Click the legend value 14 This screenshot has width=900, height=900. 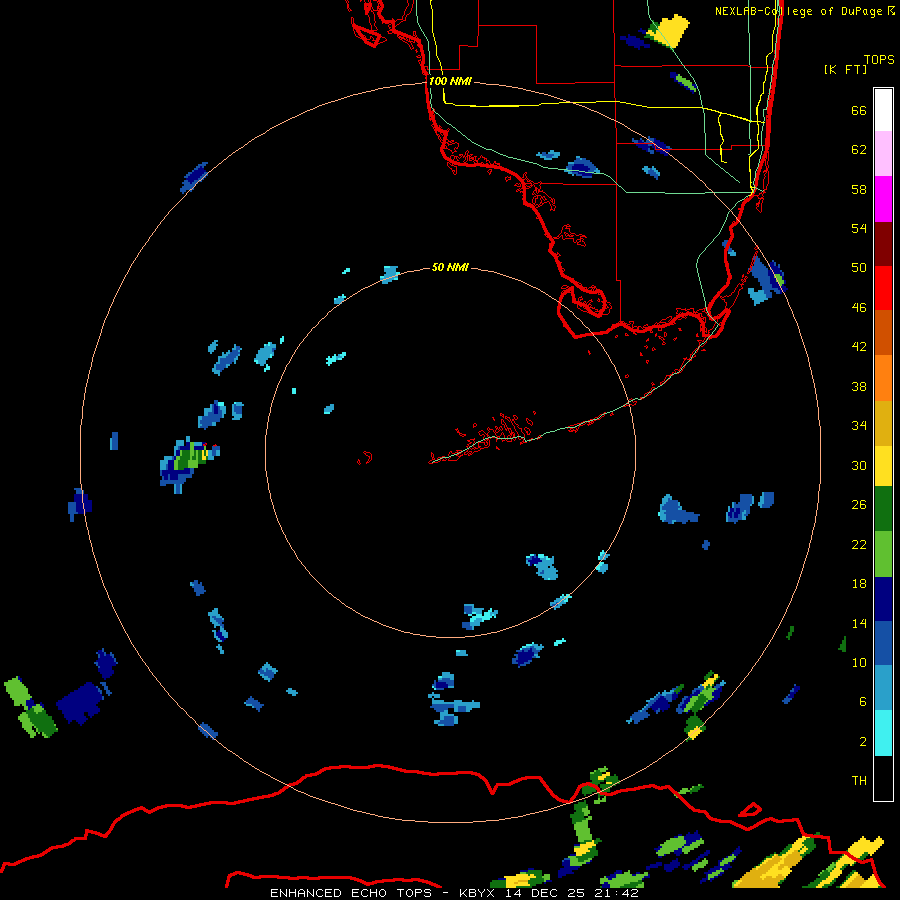coord(859,623)
